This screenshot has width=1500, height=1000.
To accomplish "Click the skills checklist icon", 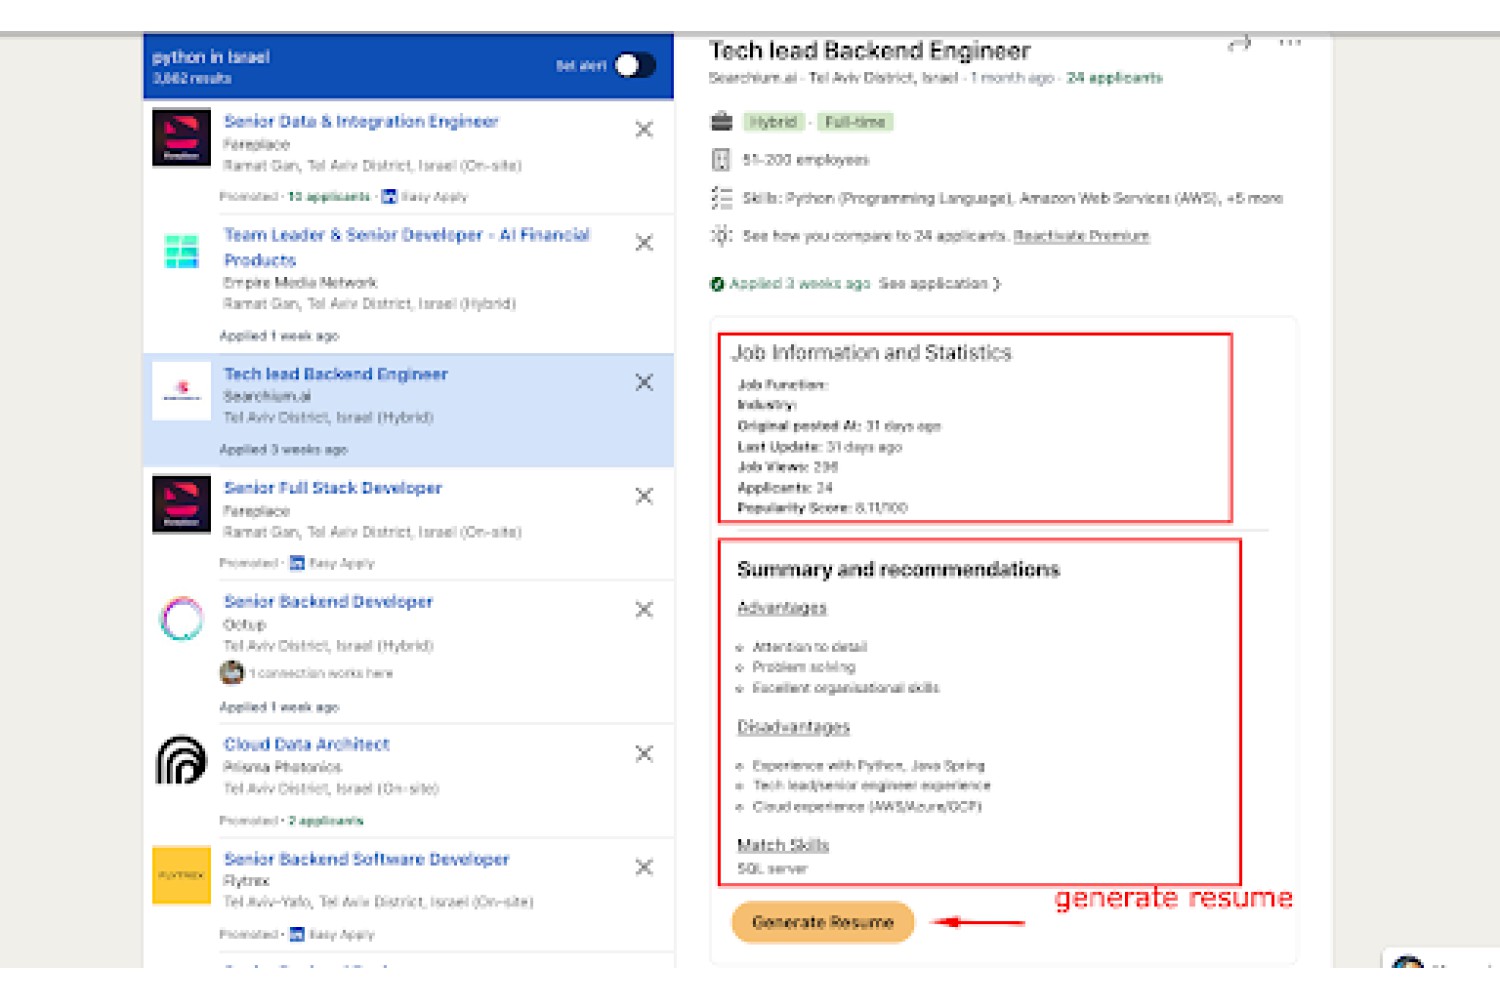I will [721, 198].
